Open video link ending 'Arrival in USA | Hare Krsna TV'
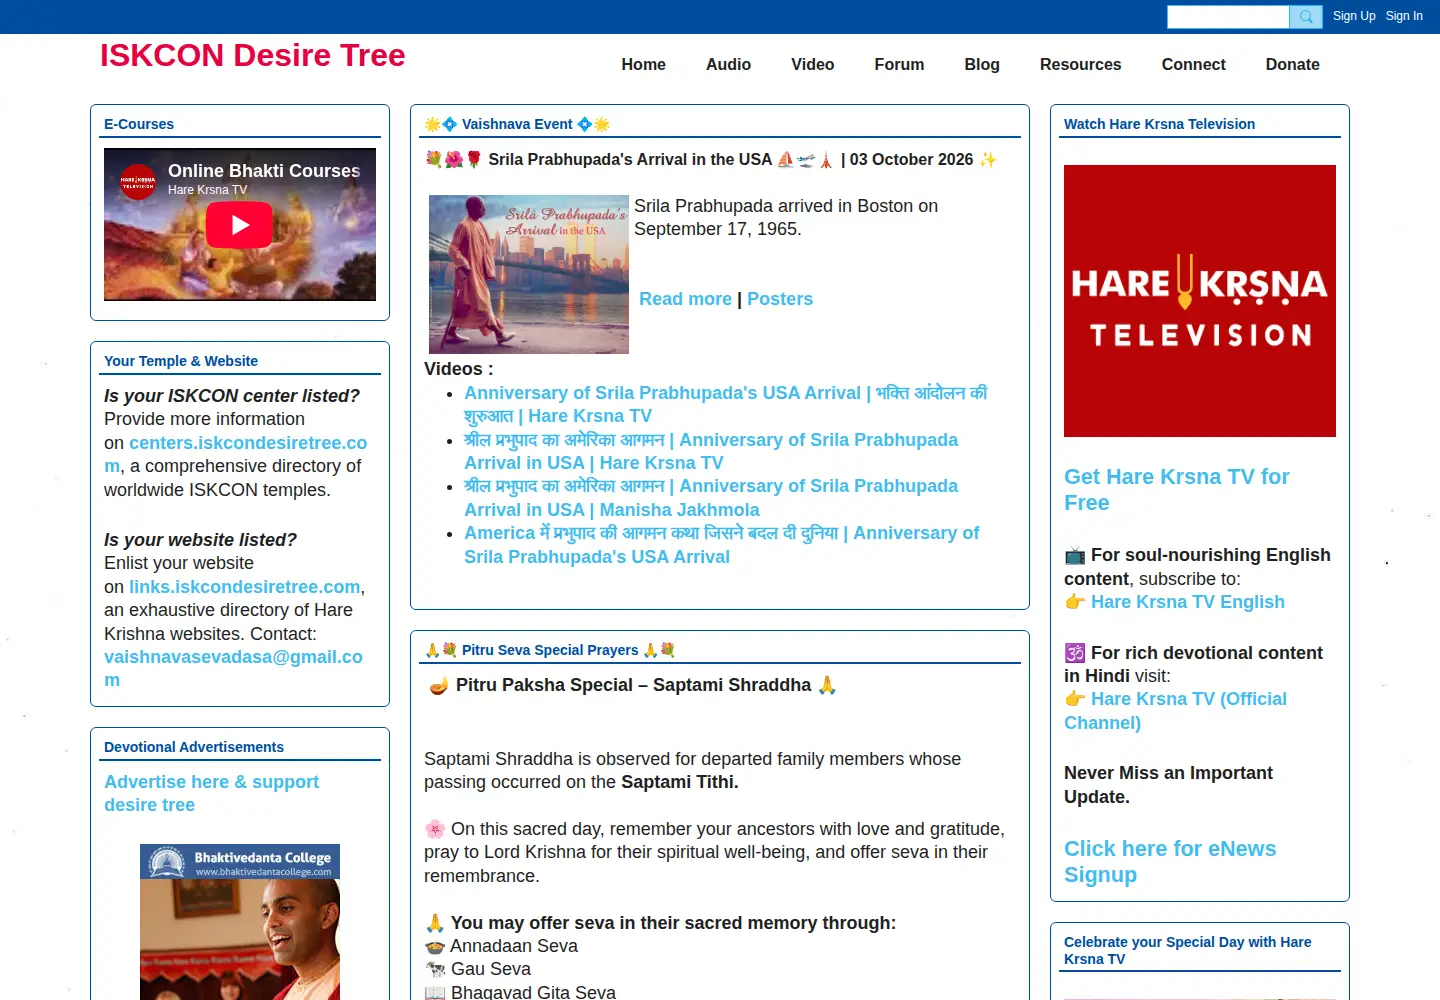 click(x=711, y=451)
